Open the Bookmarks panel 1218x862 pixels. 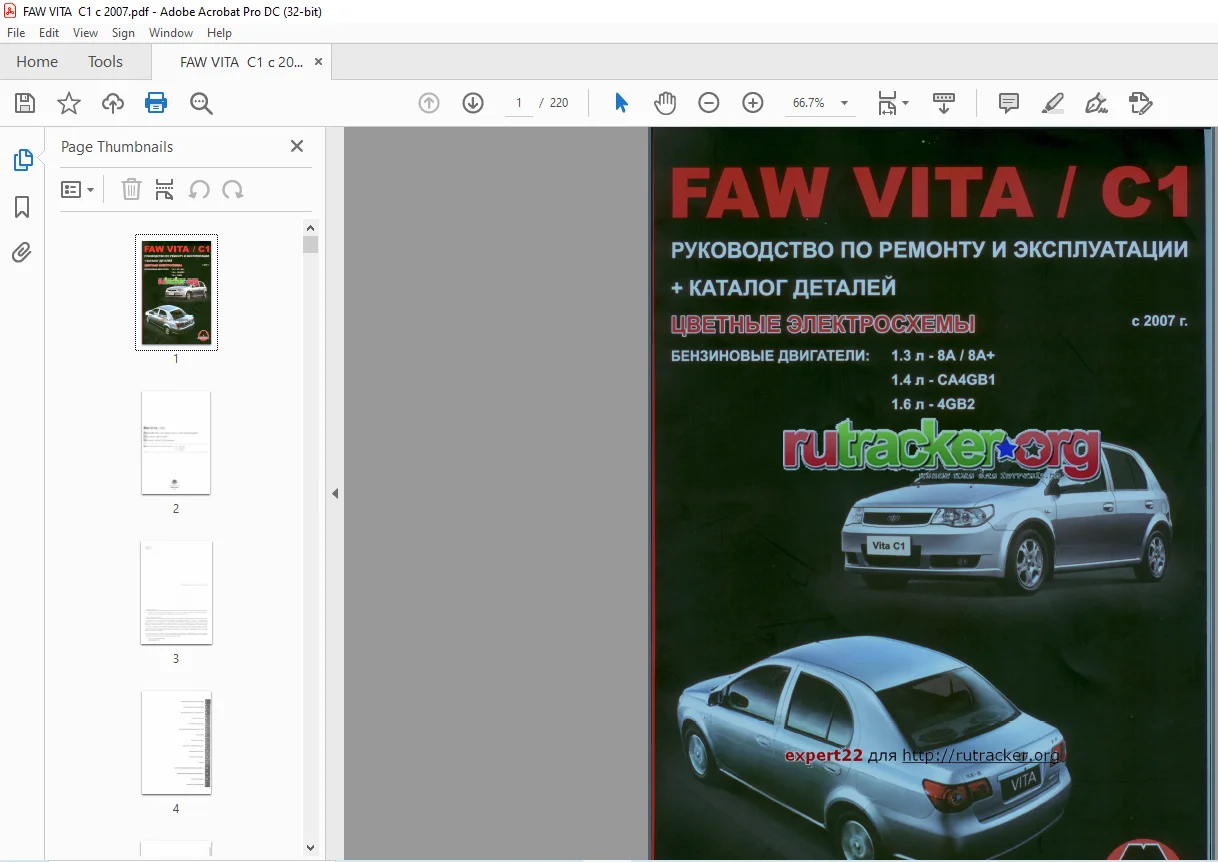click(22, 207)
